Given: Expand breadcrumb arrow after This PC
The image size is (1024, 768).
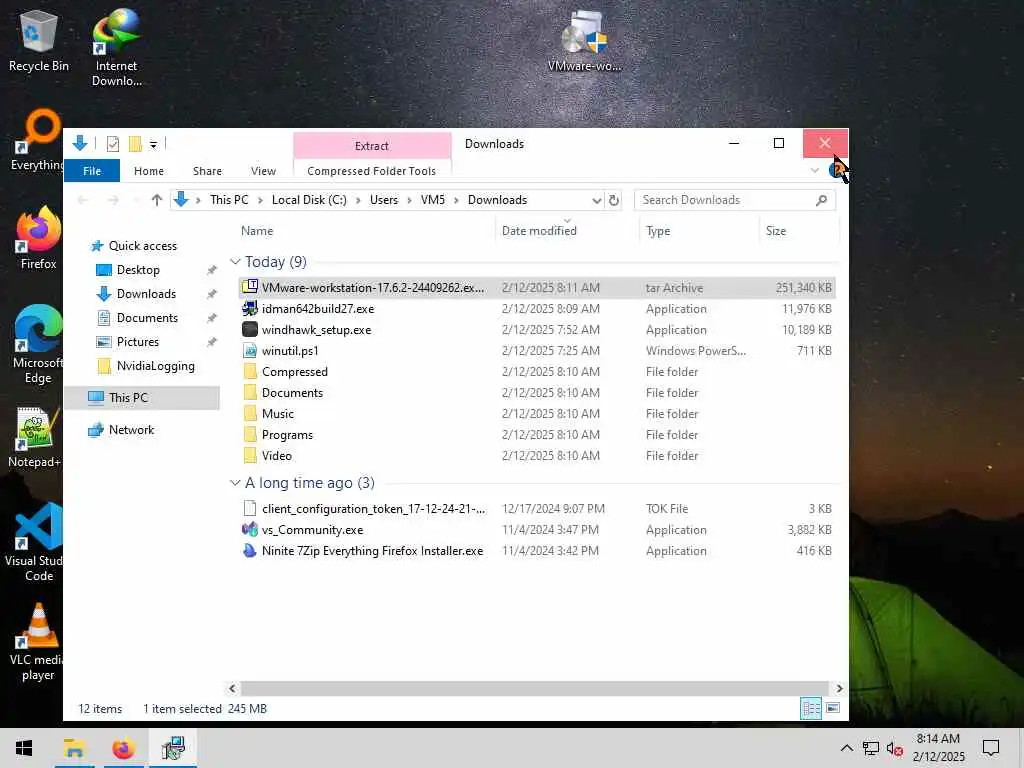Looking at the screenshot, I should tap(259, 200).
